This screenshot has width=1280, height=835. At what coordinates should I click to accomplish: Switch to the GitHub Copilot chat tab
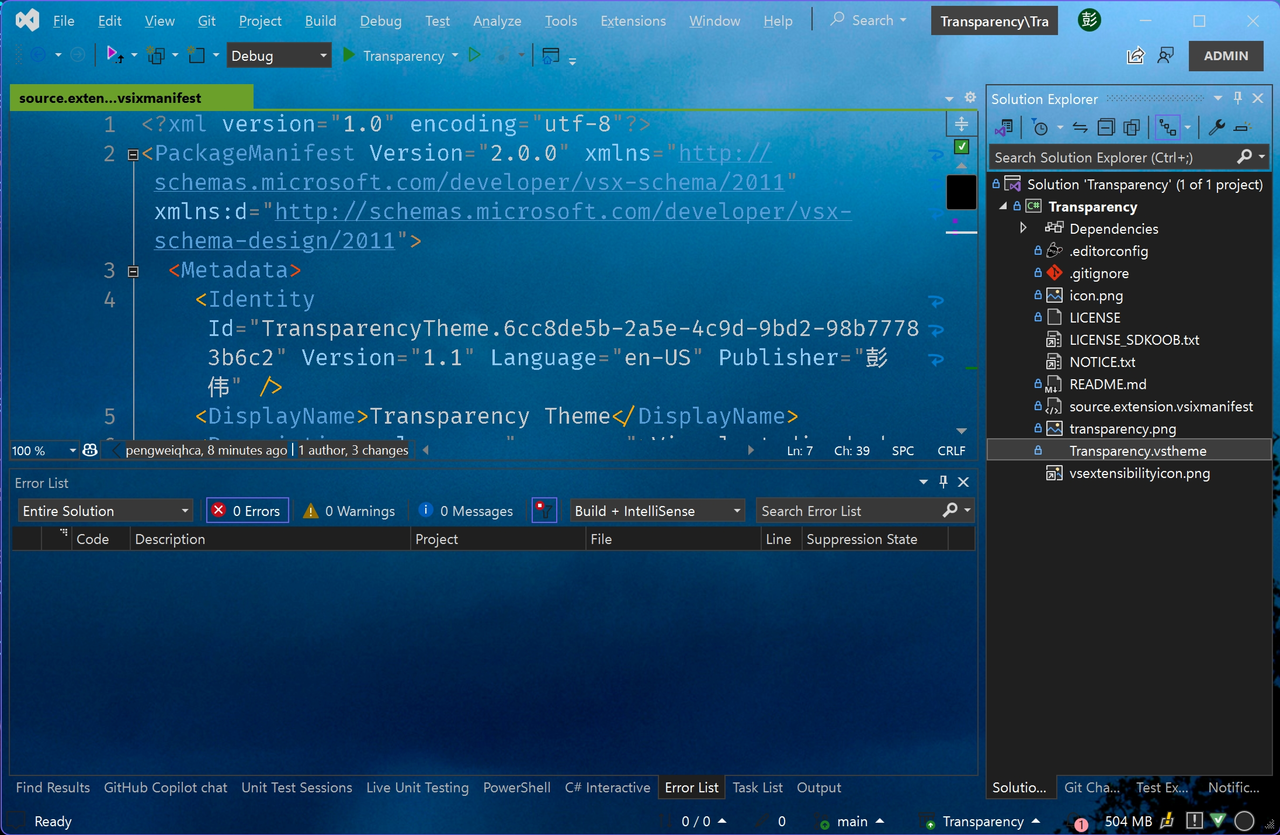click(x=166, y=787)
